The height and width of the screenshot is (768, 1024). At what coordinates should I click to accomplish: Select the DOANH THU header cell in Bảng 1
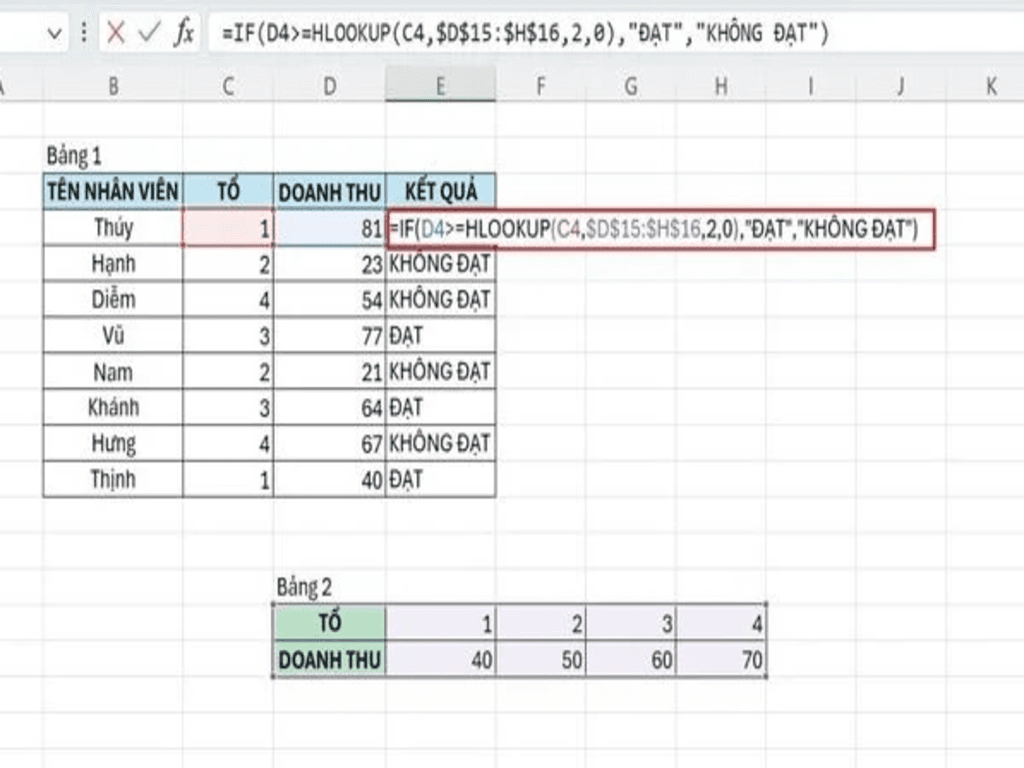(329, 191)
